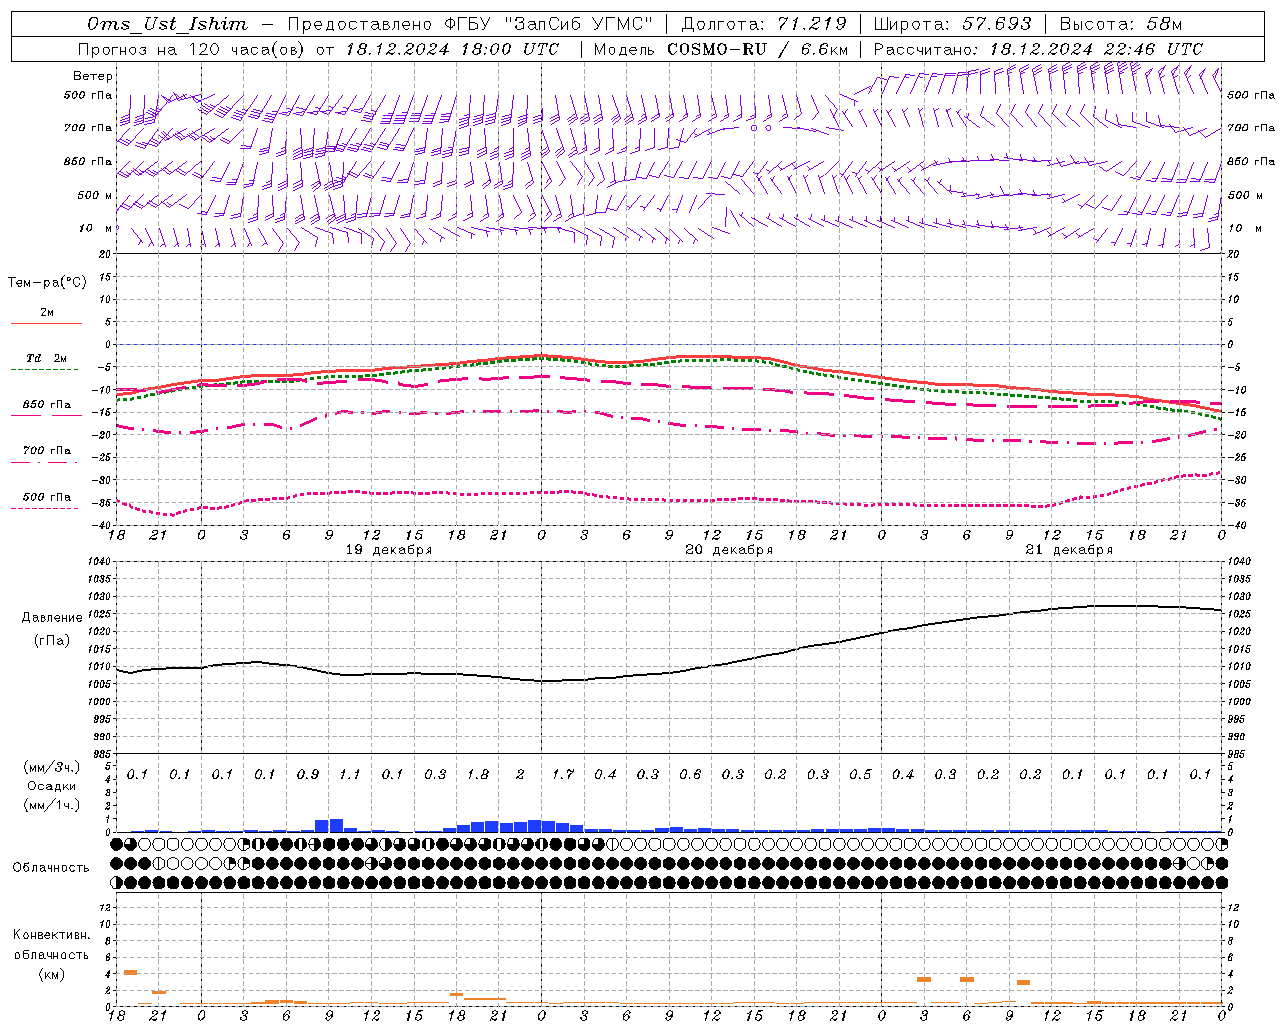Select the model name COSMO-RU / 6.6км
The image size is (1280, 1024).
757,49
